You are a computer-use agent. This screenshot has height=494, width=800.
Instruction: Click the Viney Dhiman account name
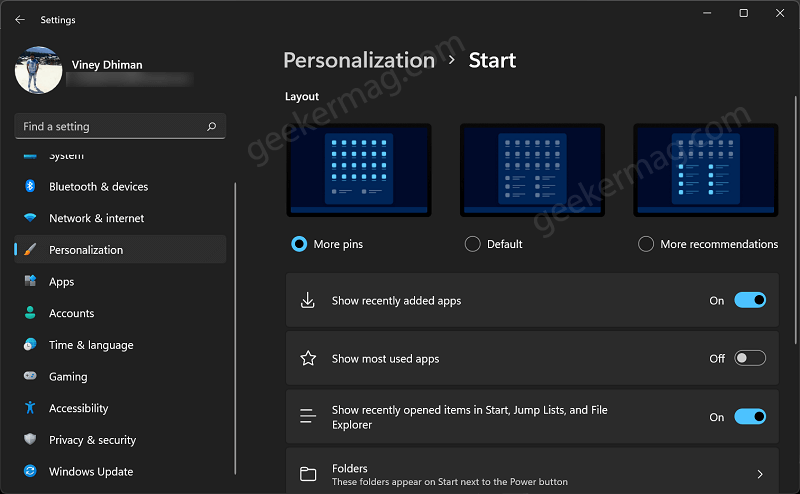pyautogui.click(x=107, y=65)
